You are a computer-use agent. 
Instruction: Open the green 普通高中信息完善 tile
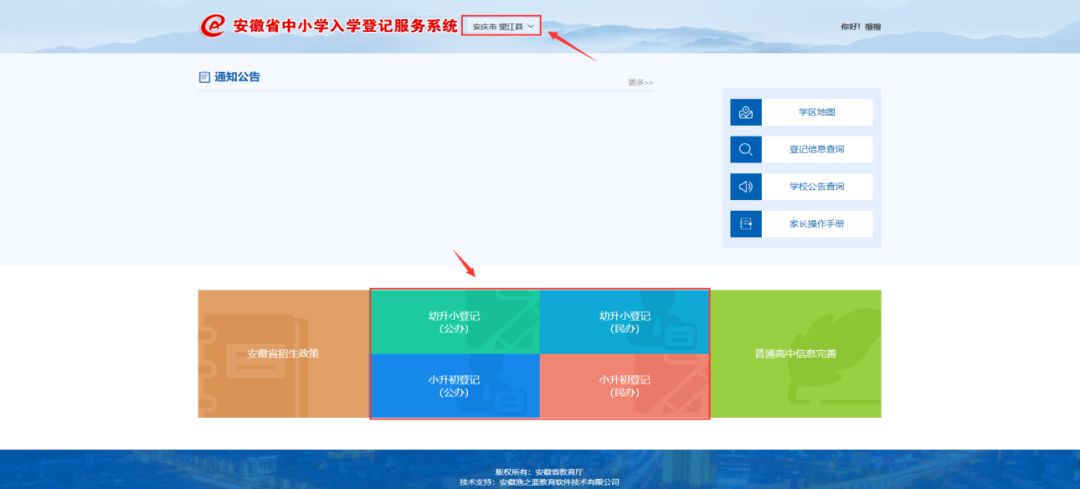click(795, 354)
